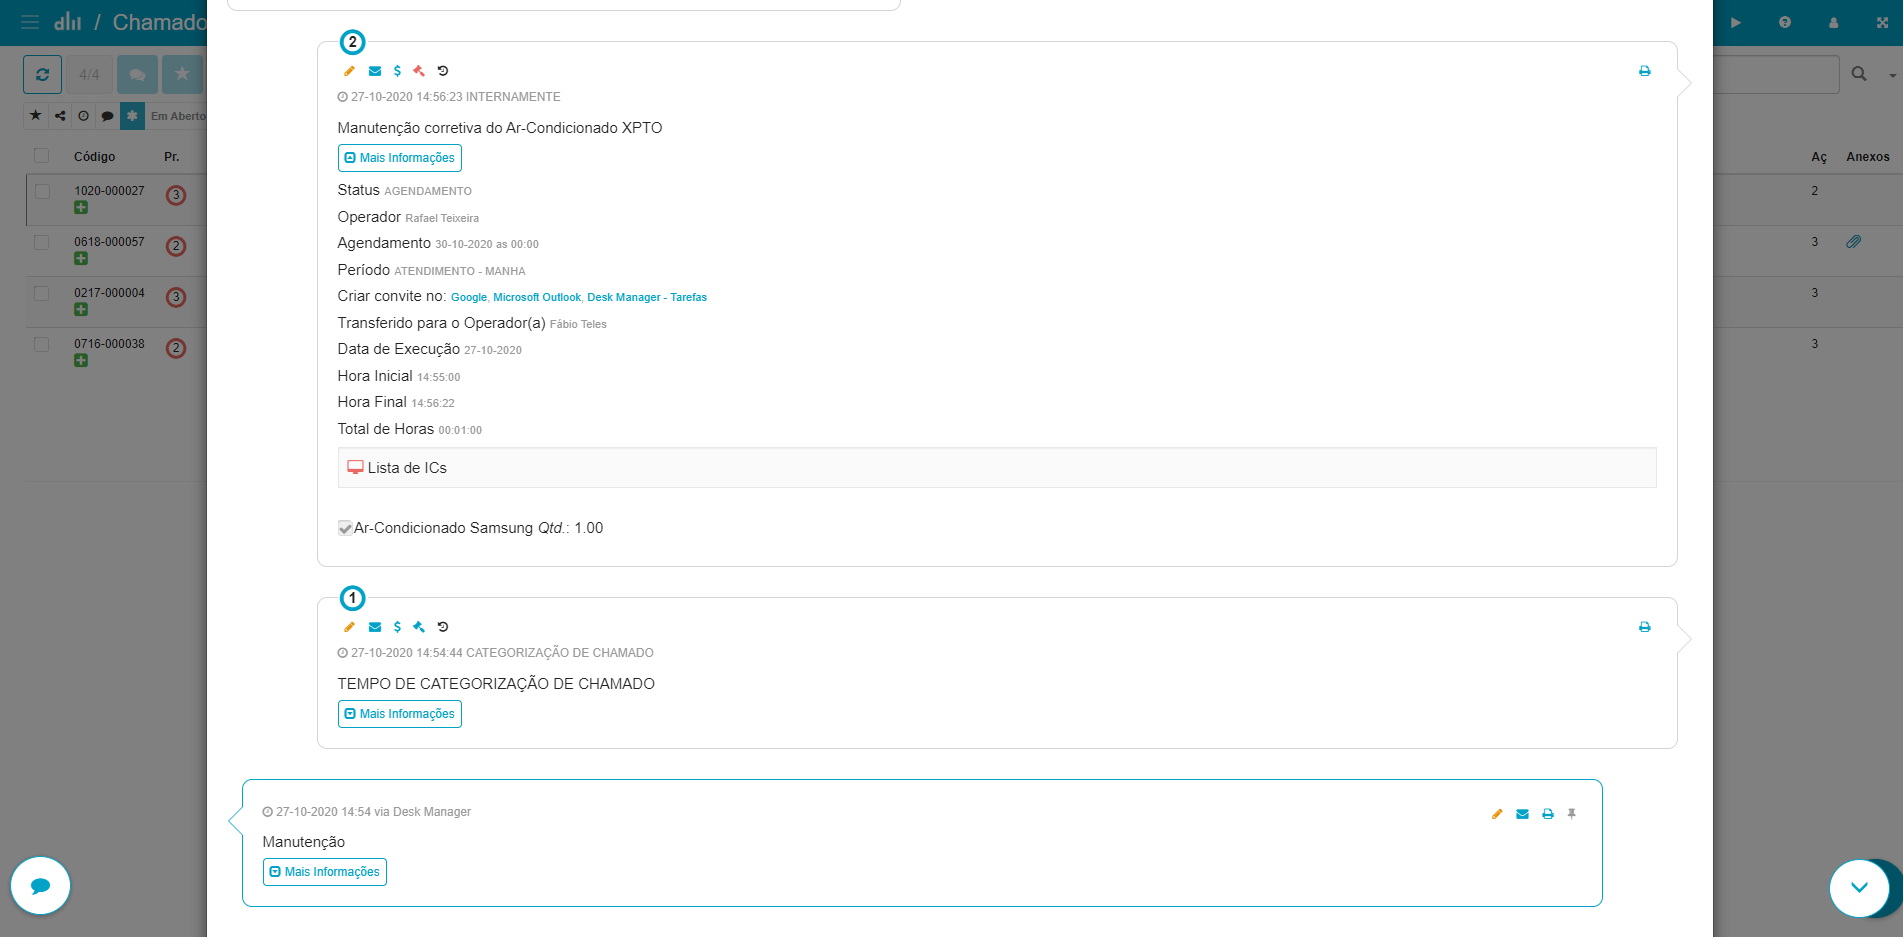Print action 1 with the printer icon

(1645, 627)
